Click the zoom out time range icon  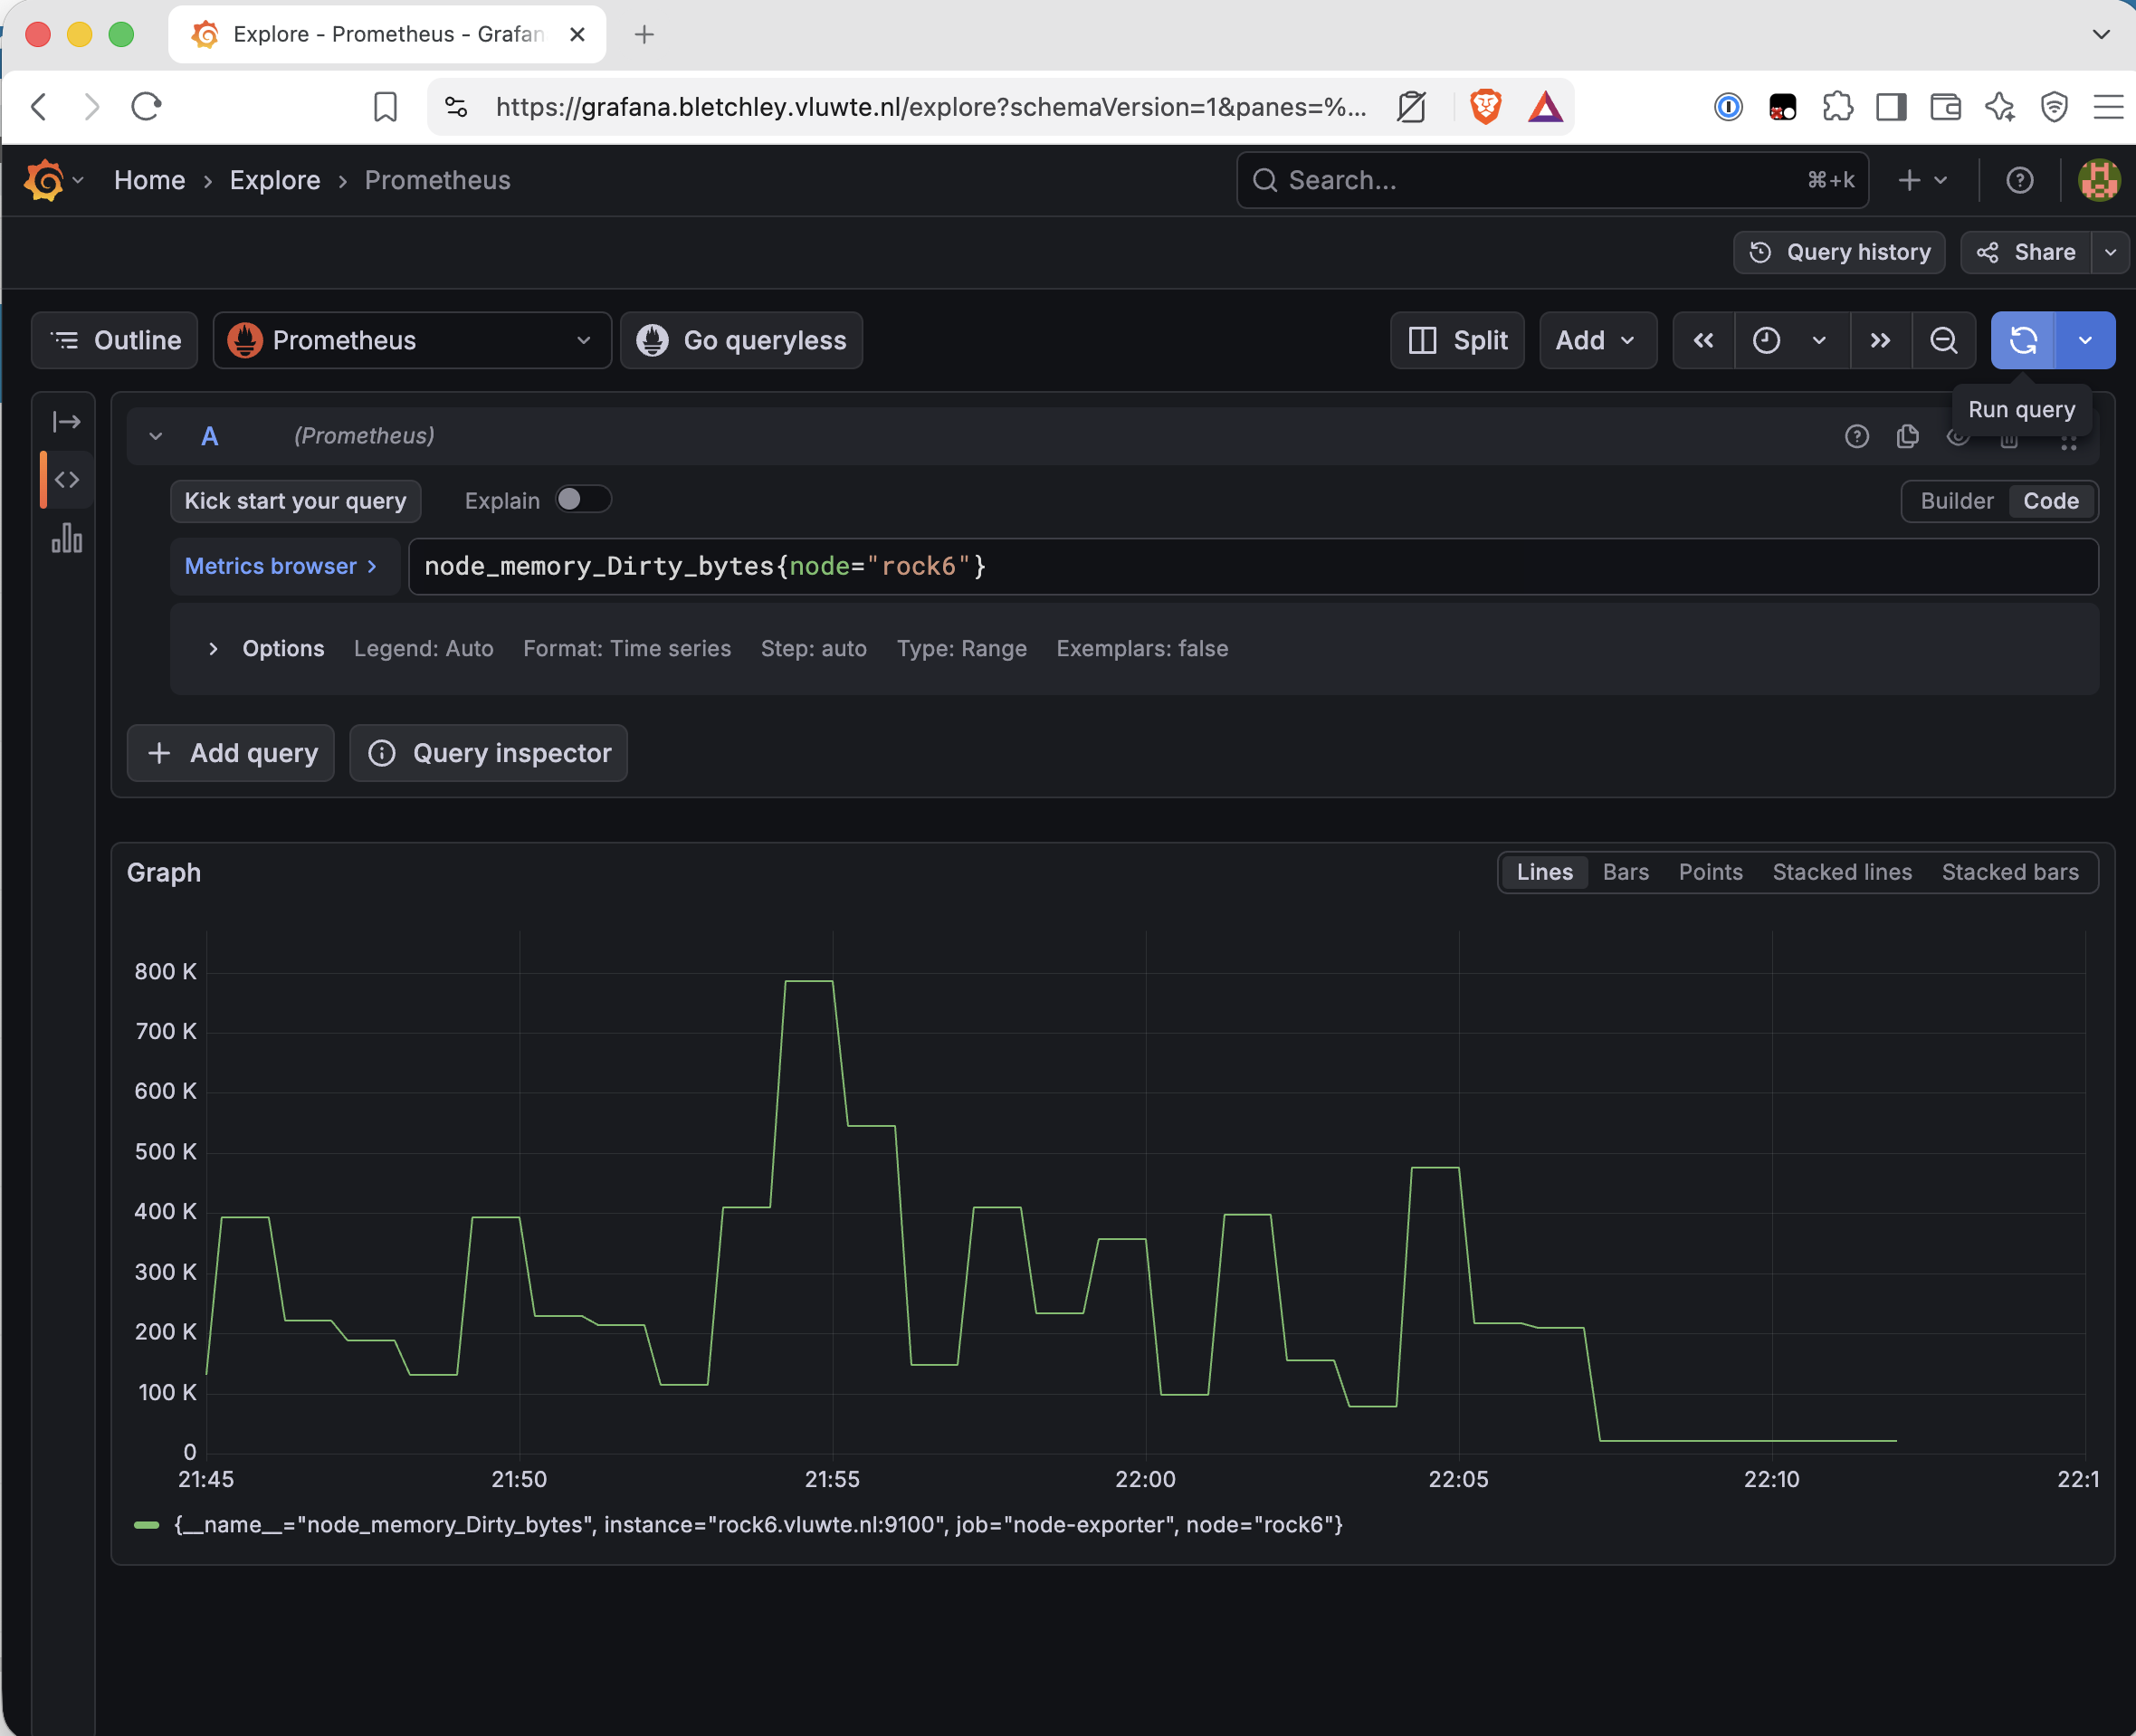(1943, 340)
